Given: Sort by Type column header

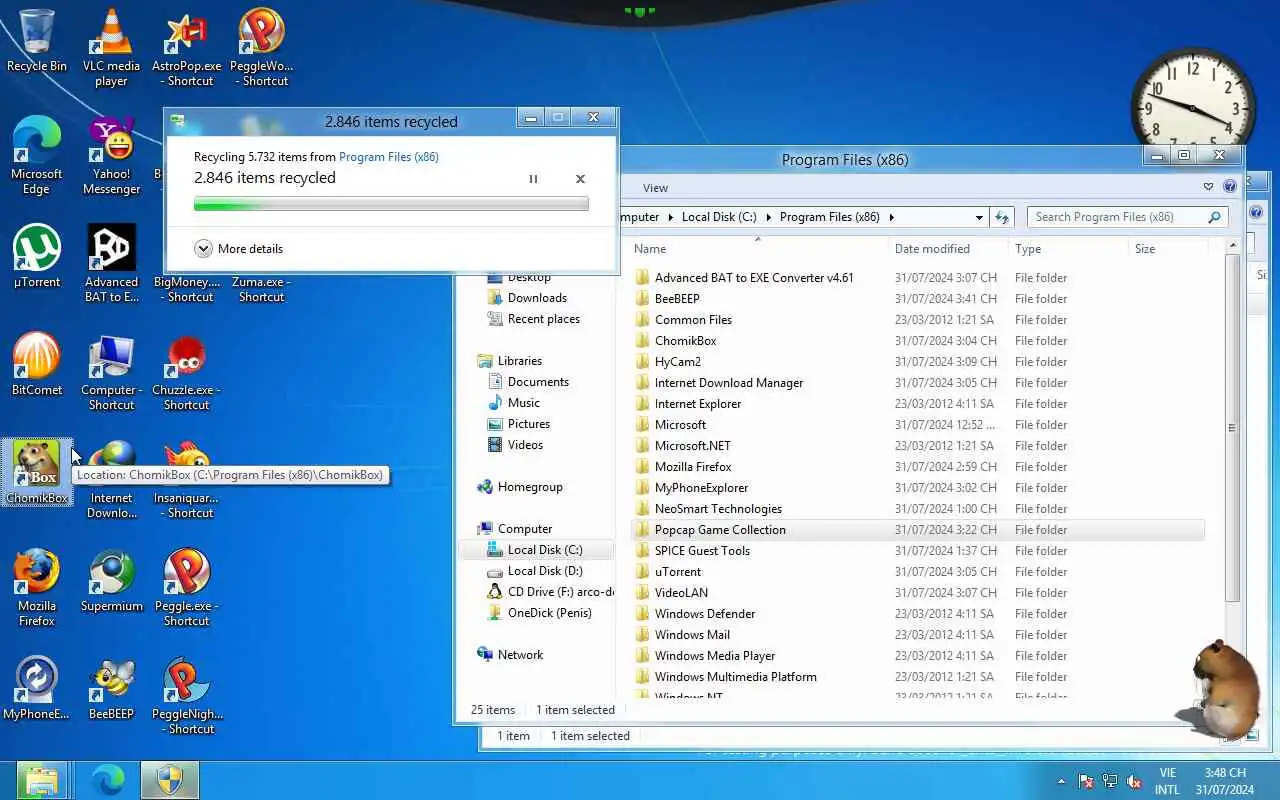Looking at the screenshot, I should tap(1068, 249).
